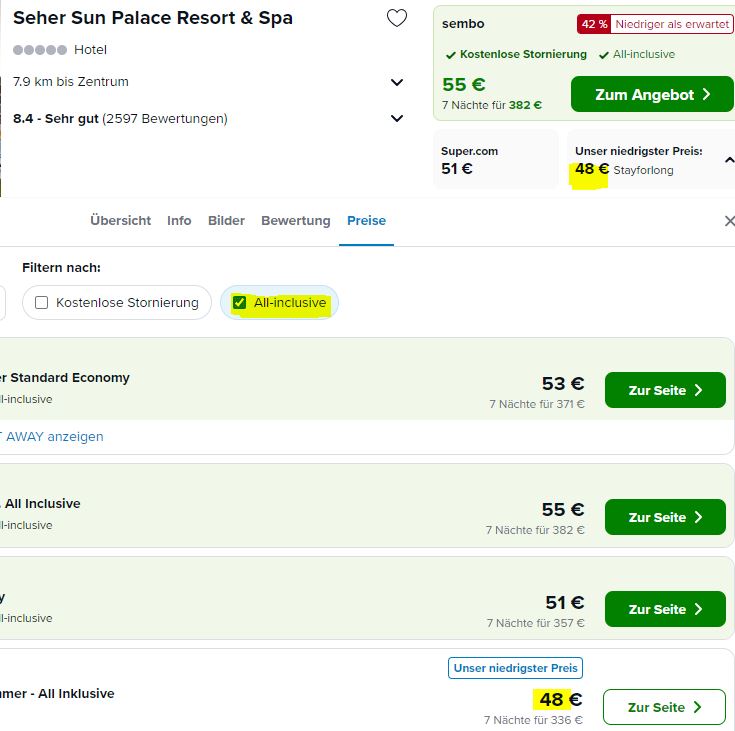Expand the 8.4 Sehr gut ratings section

pos(397,118)
